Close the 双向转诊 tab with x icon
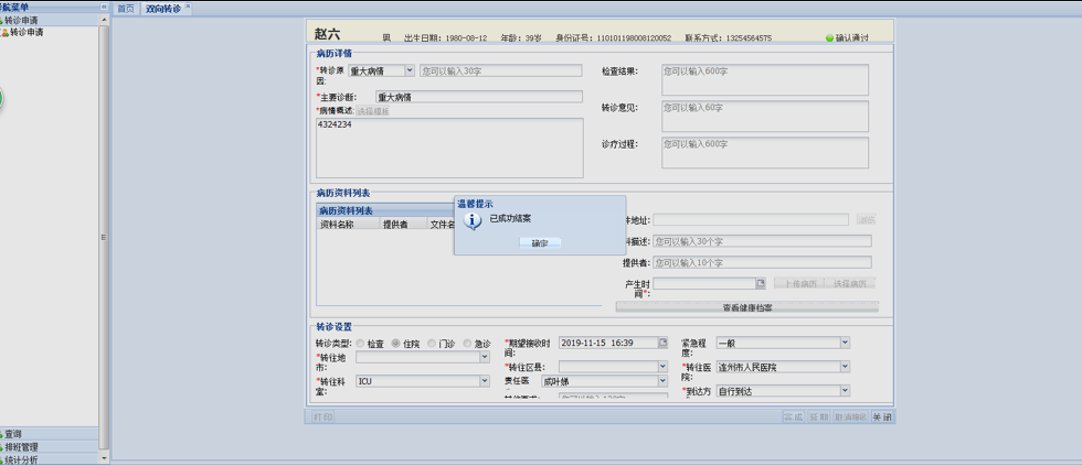This screenshot has height=465, width=1082. click(189, 7)
